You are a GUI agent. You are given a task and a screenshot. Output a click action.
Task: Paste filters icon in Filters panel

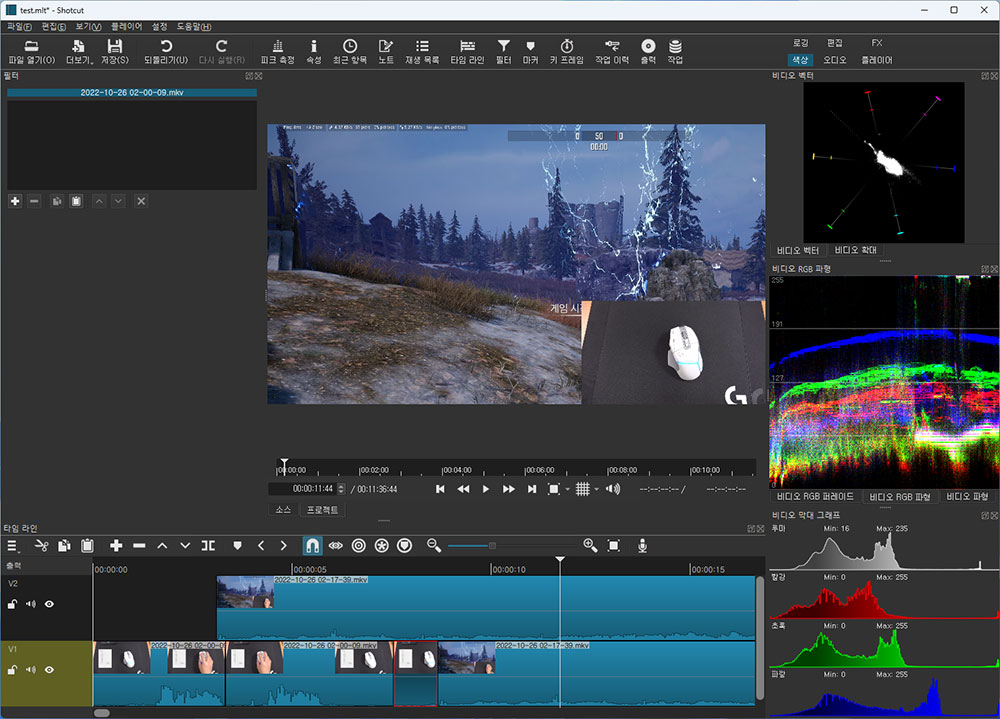click(x=76, y=201)
